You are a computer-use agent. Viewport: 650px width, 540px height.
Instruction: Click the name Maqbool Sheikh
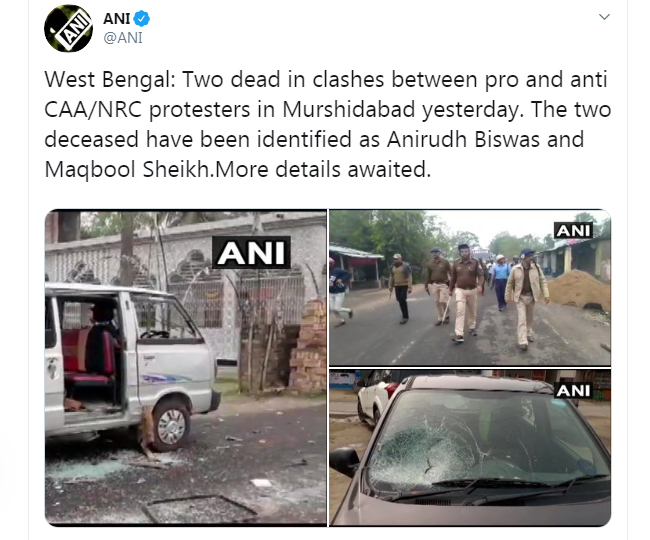128,170
